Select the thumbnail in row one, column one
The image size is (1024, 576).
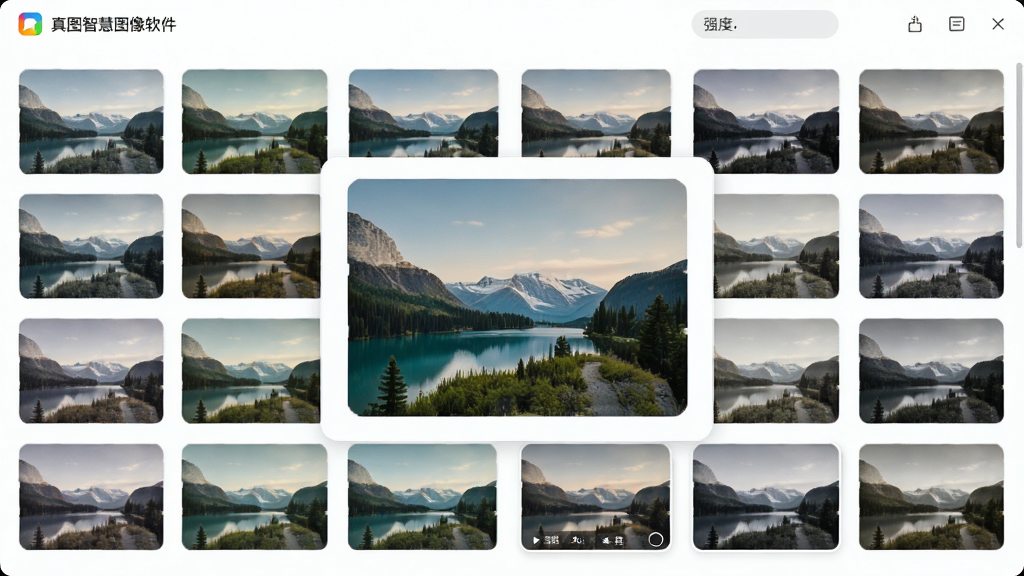point(91,121)
